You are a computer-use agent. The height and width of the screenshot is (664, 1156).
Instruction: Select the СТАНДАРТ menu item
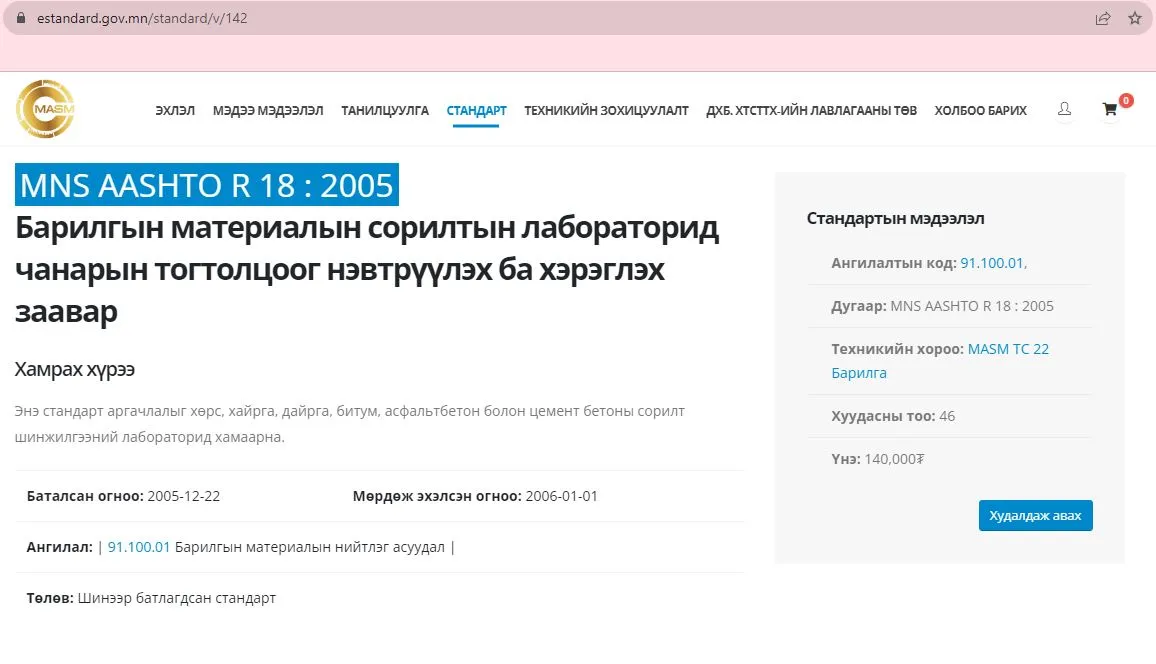coord(476,111)
